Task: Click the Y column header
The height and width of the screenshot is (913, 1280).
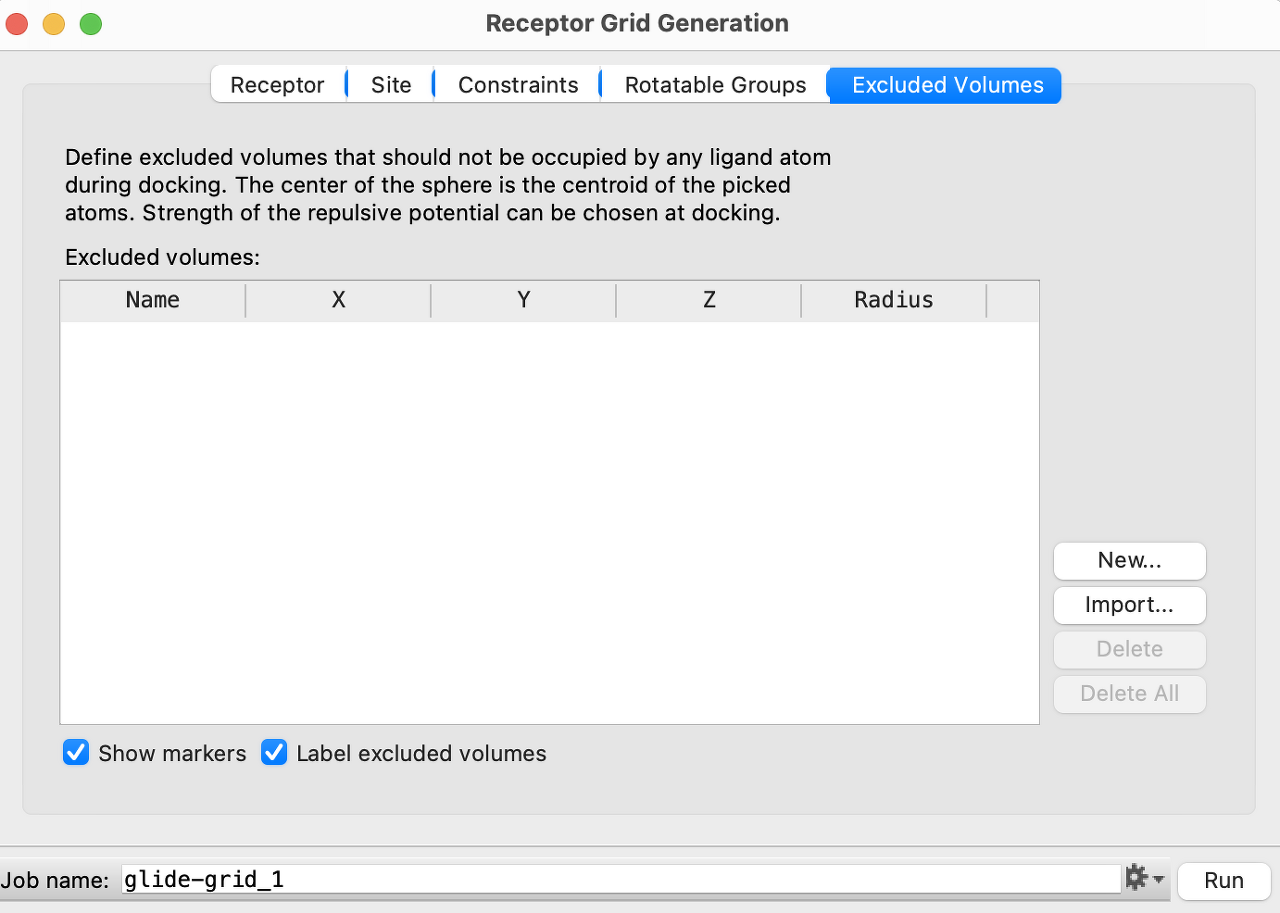Action: tap(524, 300)
